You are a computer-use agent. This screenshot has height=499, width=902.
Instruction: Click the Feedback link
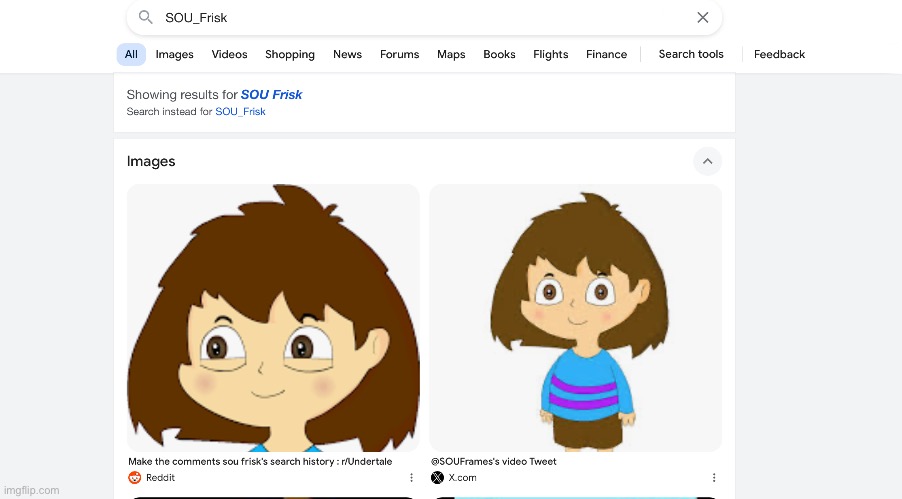pos(779,54)
